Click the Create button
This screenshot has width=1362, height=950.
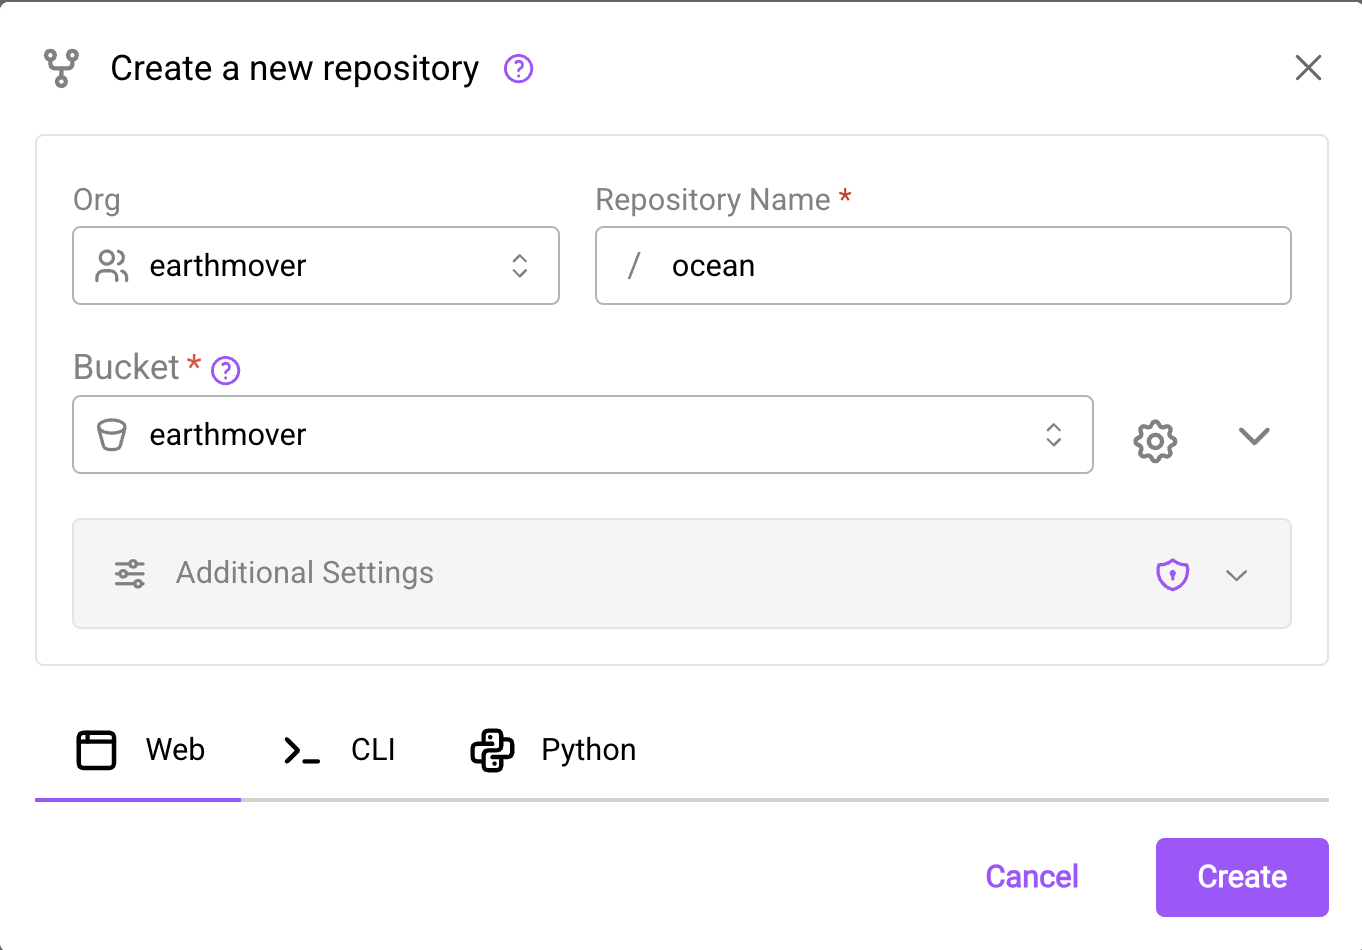point(1241,877)
